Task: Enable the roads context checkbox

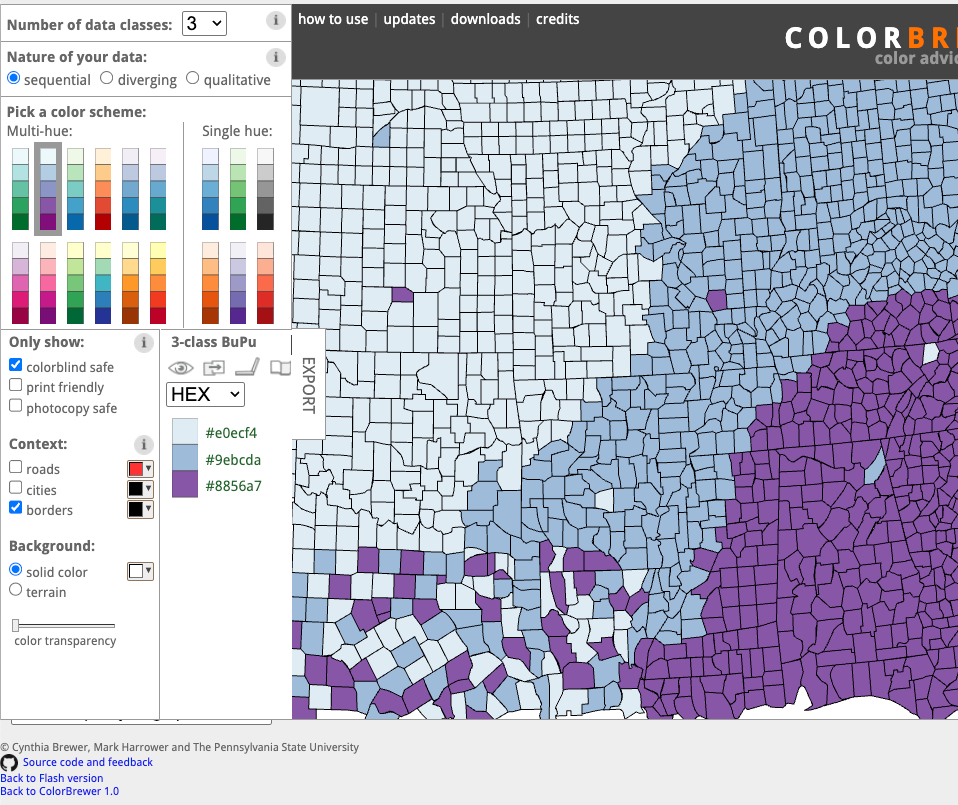Action: [x=16, y=468]
